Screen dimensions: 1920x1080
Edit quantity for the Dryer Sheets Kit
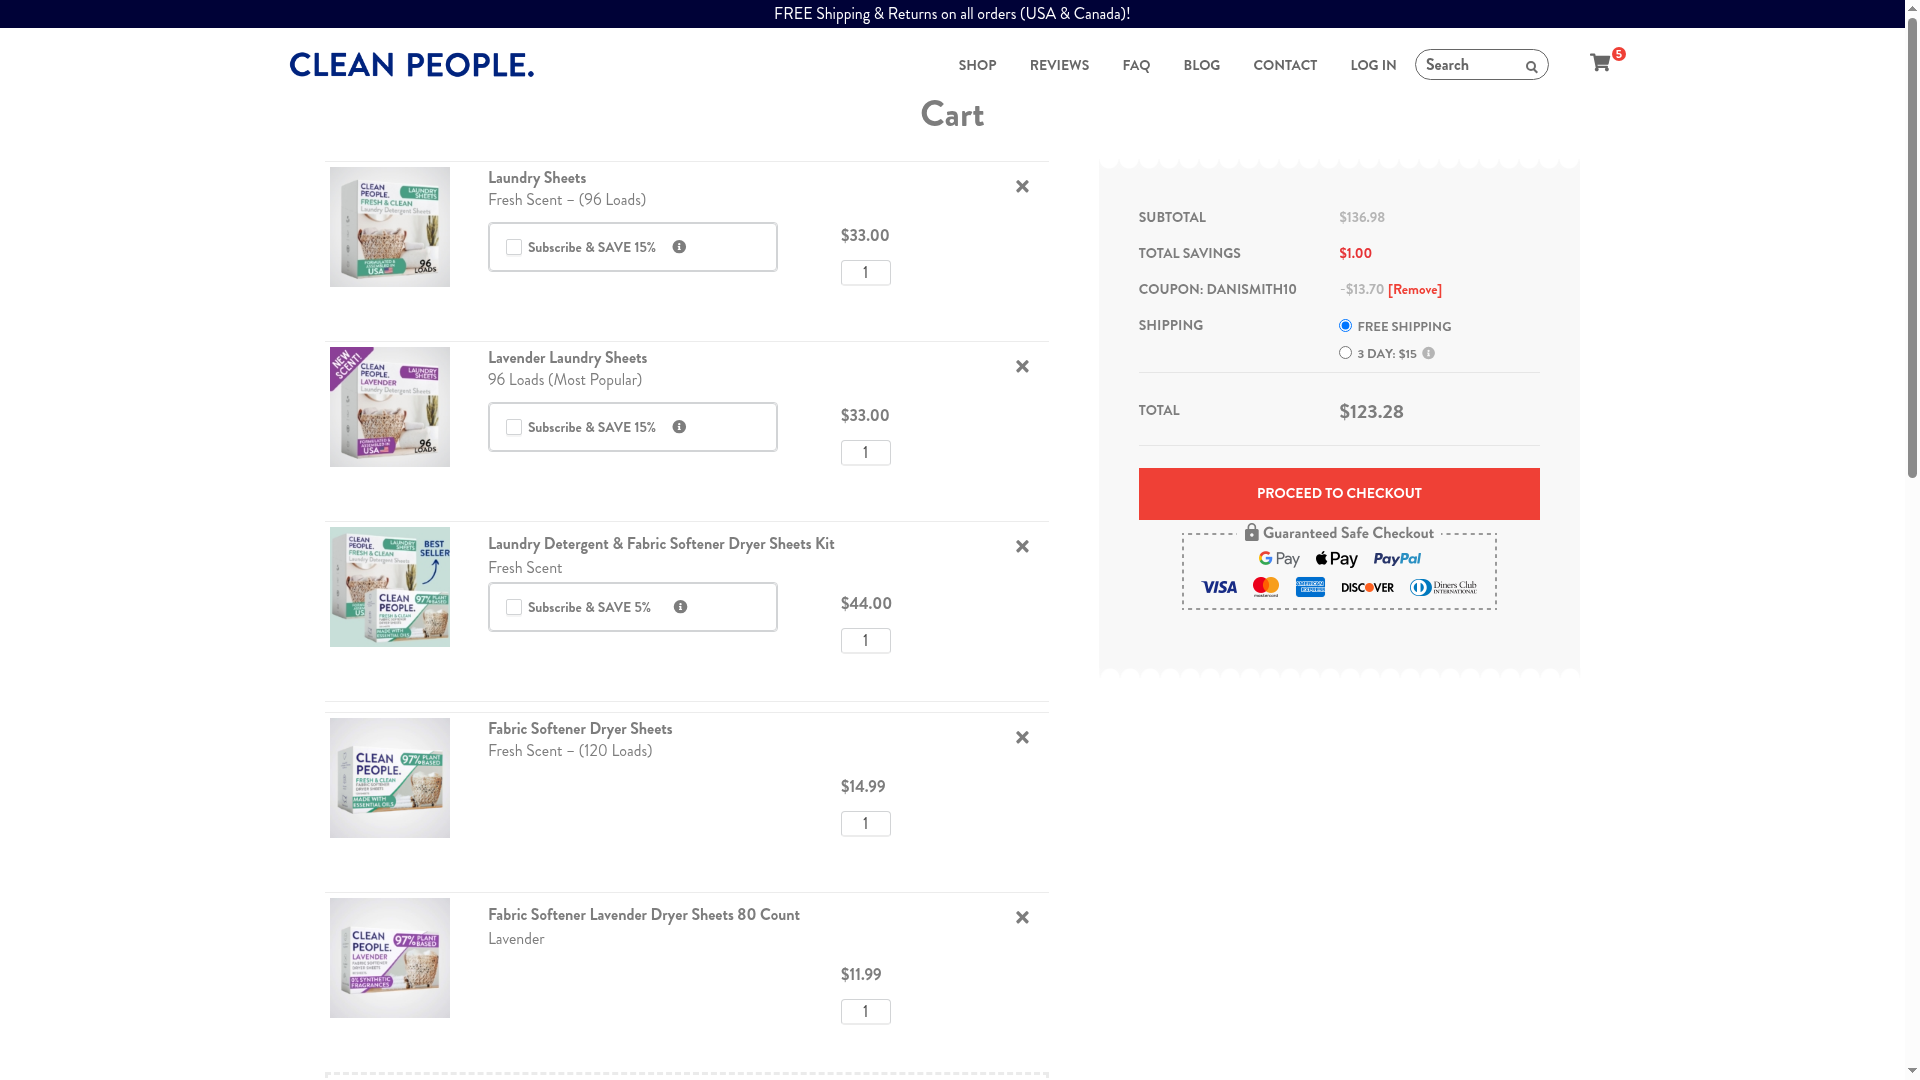pos(866,641)
